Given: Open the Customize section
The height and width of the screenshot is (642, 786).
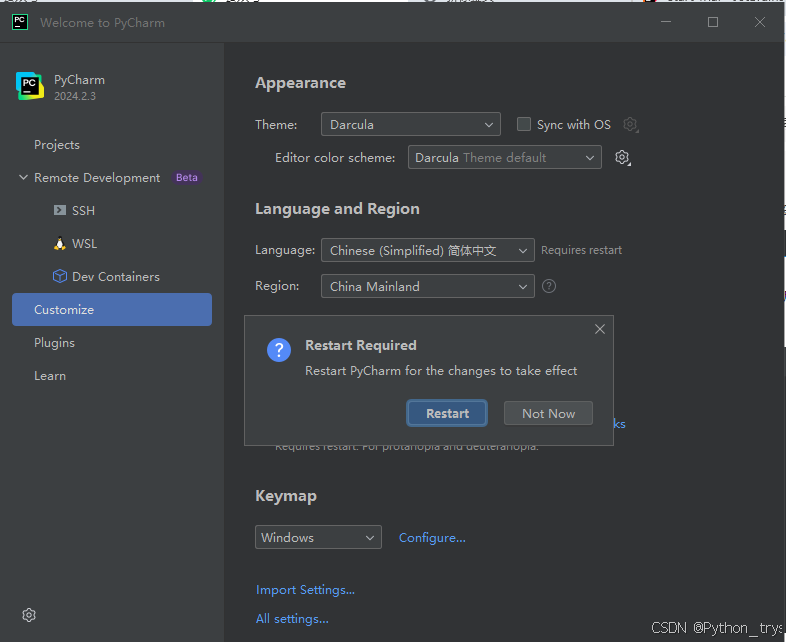Looking at the screenshot, I should point(112,310).
